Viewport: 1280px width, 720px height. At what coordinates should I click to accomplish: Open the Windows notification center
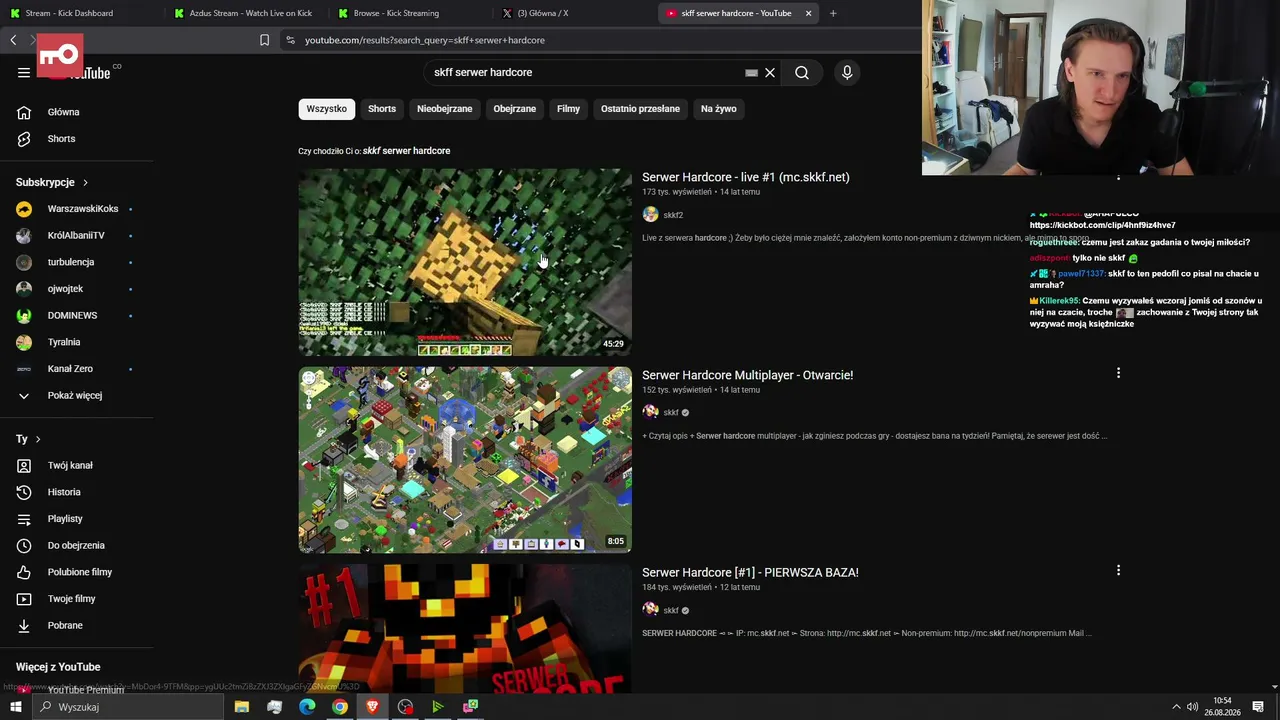(x=1258, y=707)
